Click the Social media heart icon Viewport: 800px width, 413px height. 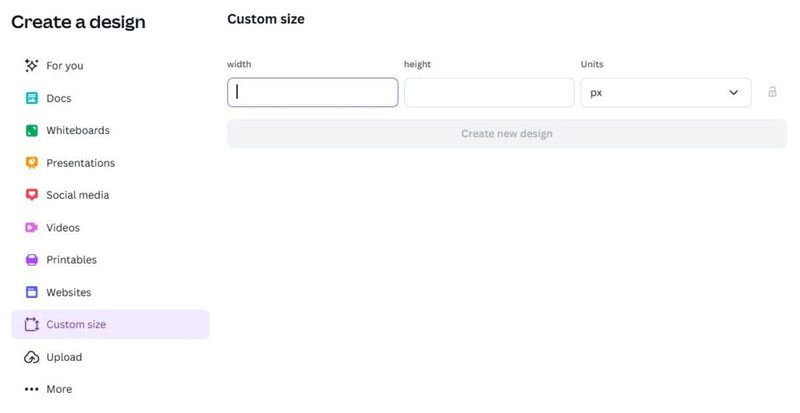pos(31,195)
